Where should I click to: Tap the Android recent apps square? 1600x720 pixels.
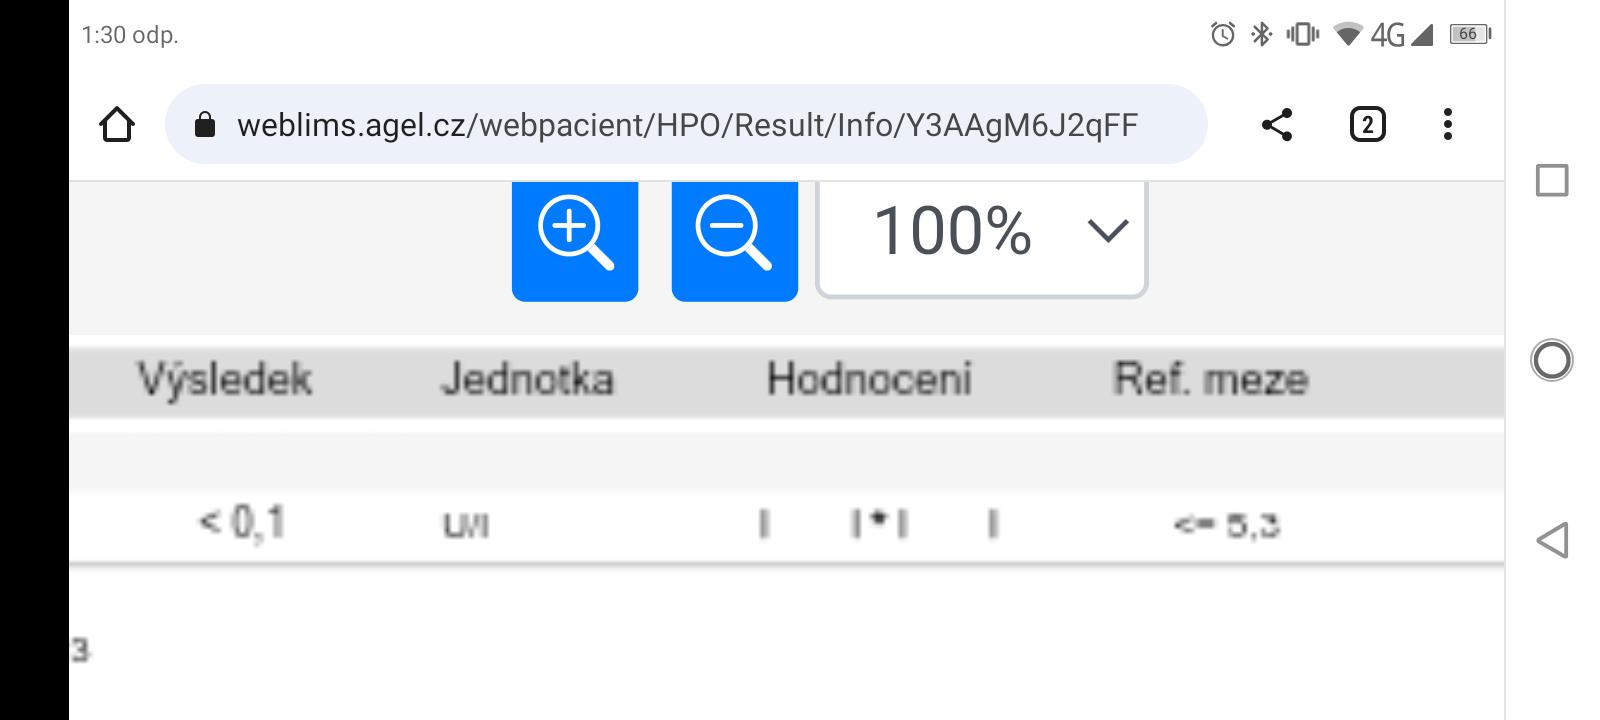pyautogui.click(x=1551, y=181)
